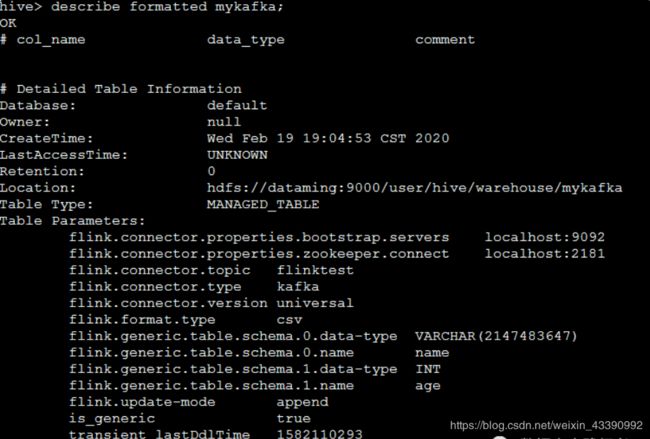Click the localhost:2181 zookeeper value

pos(545,253)
